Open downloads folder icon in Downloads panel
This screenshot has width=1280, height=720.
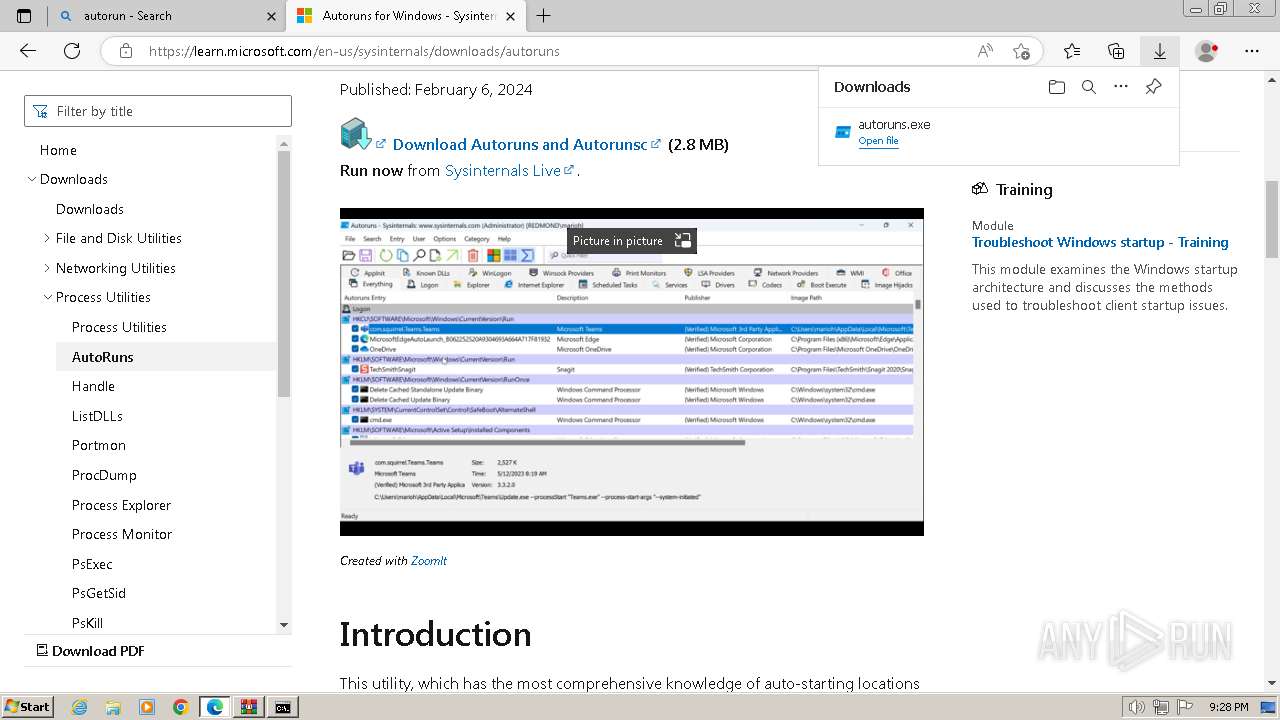pos(1057,87)
